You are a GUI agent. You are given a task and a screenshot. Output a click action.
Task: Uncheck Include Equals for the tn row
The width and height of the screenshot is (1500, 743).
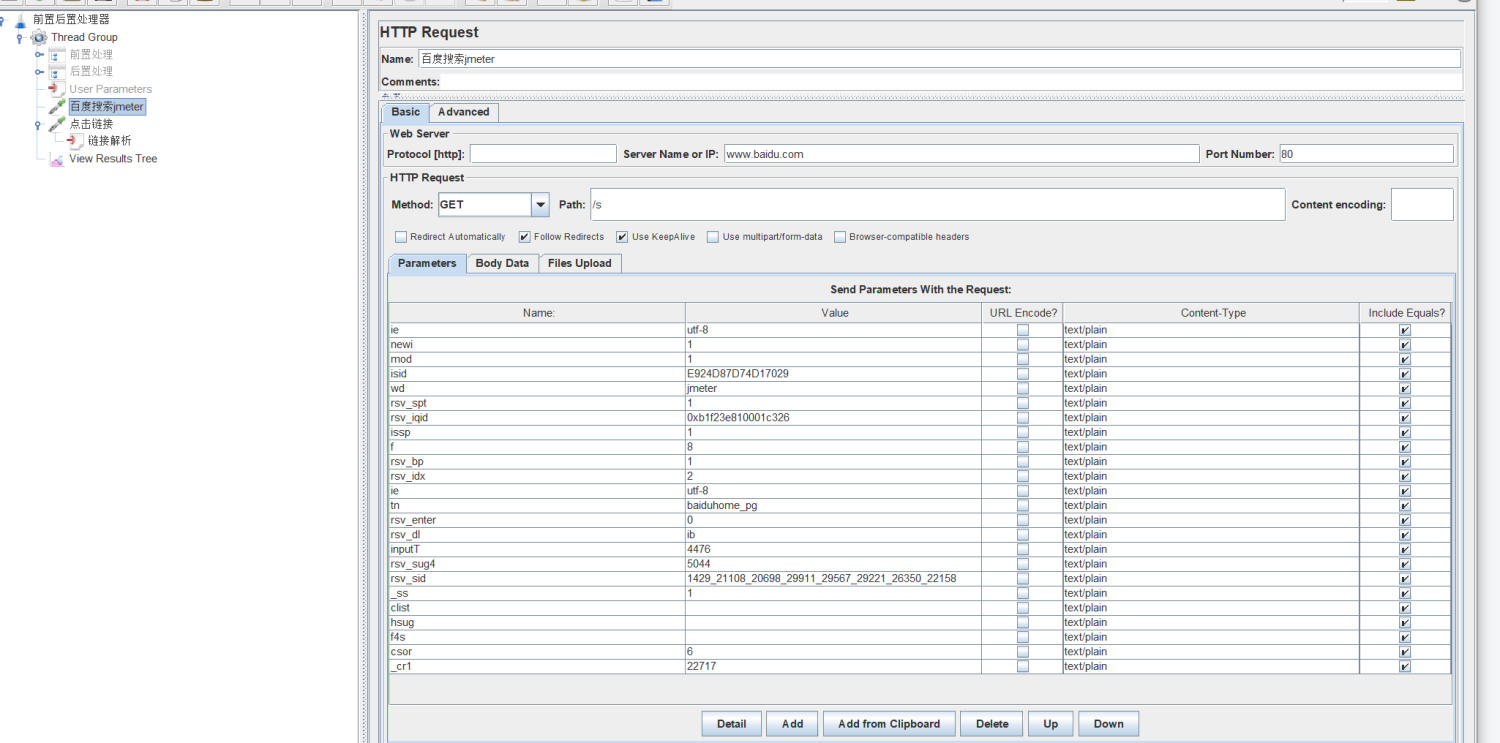pyautogui.click(x=1405, y=505)
